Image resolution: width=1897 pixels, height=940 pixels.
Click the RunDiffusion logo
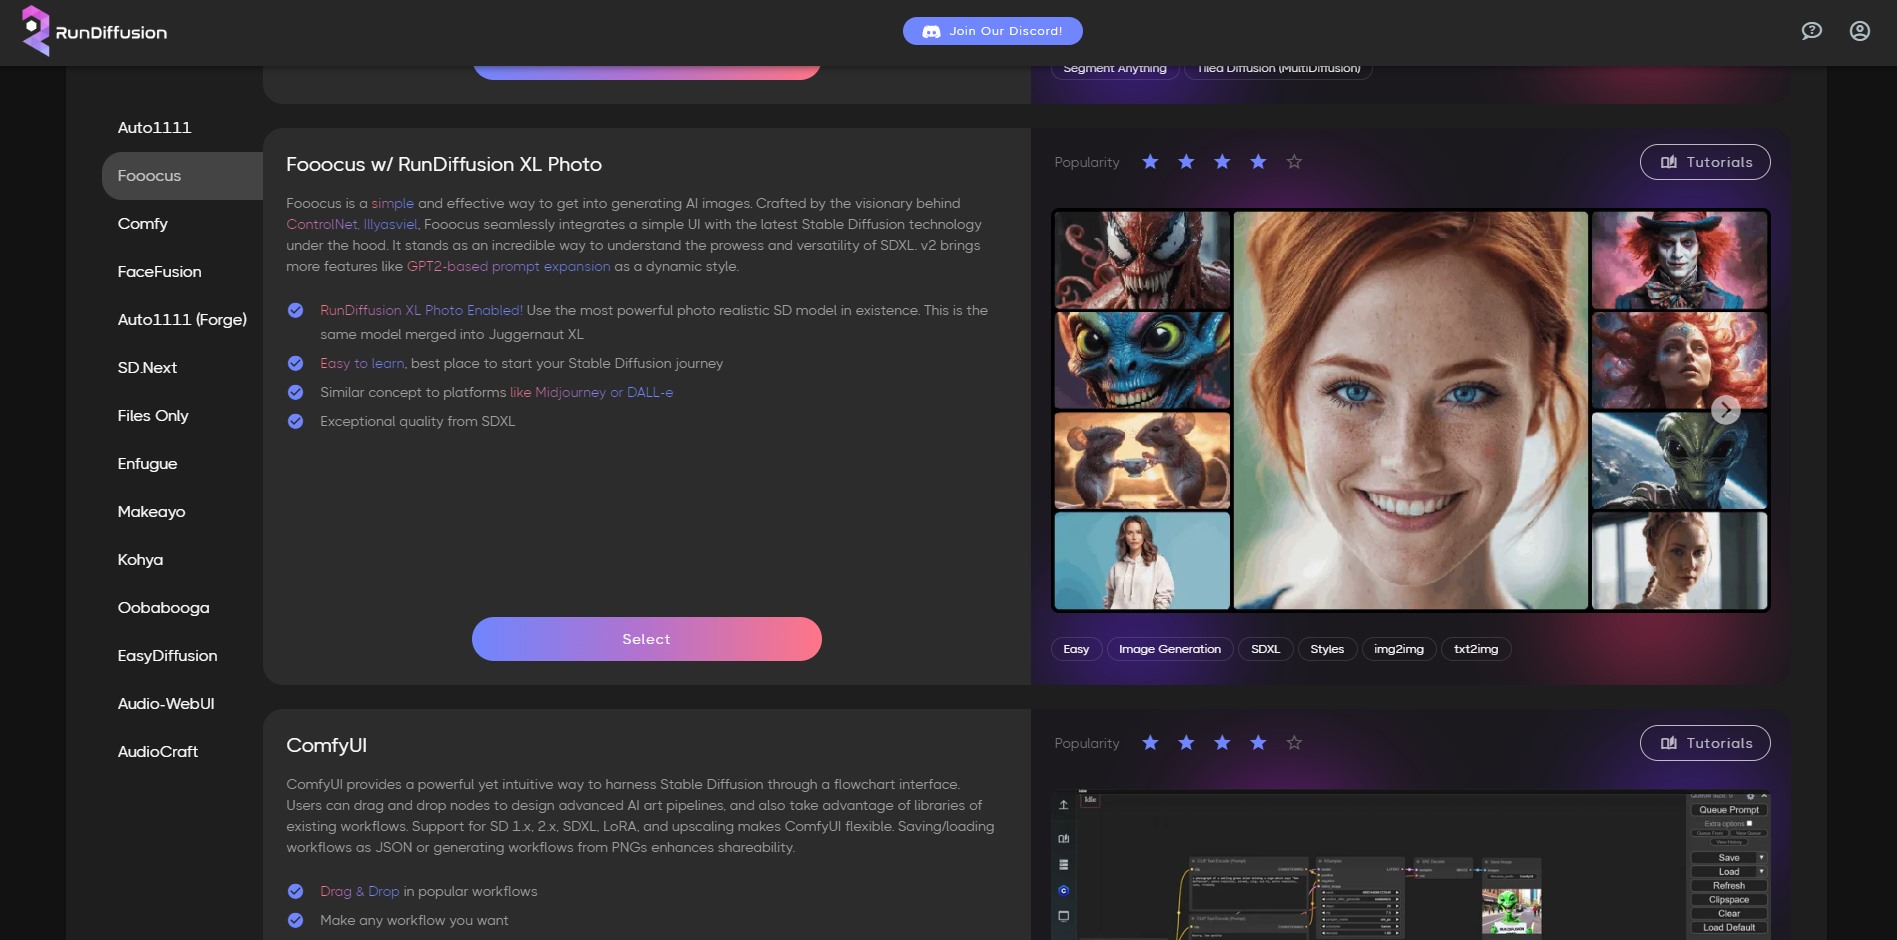95,31
